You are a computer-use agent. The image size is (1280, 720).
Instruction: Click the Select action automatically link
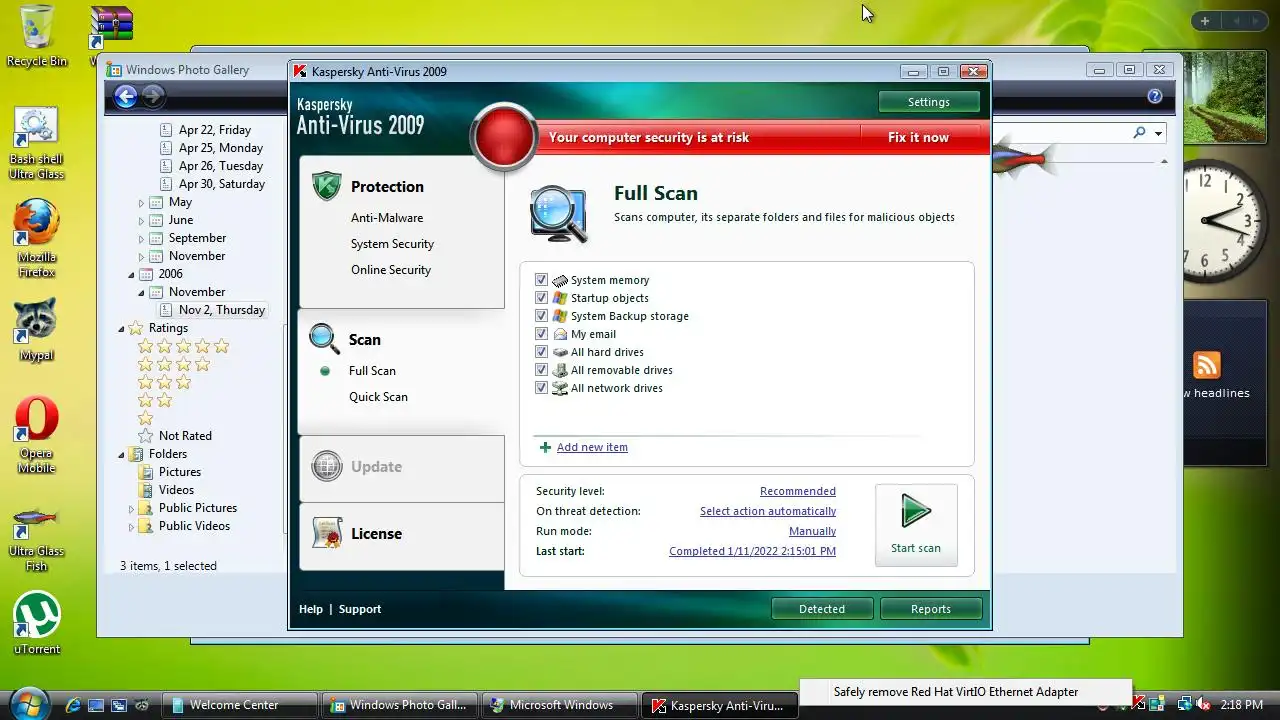click(768, 511)
